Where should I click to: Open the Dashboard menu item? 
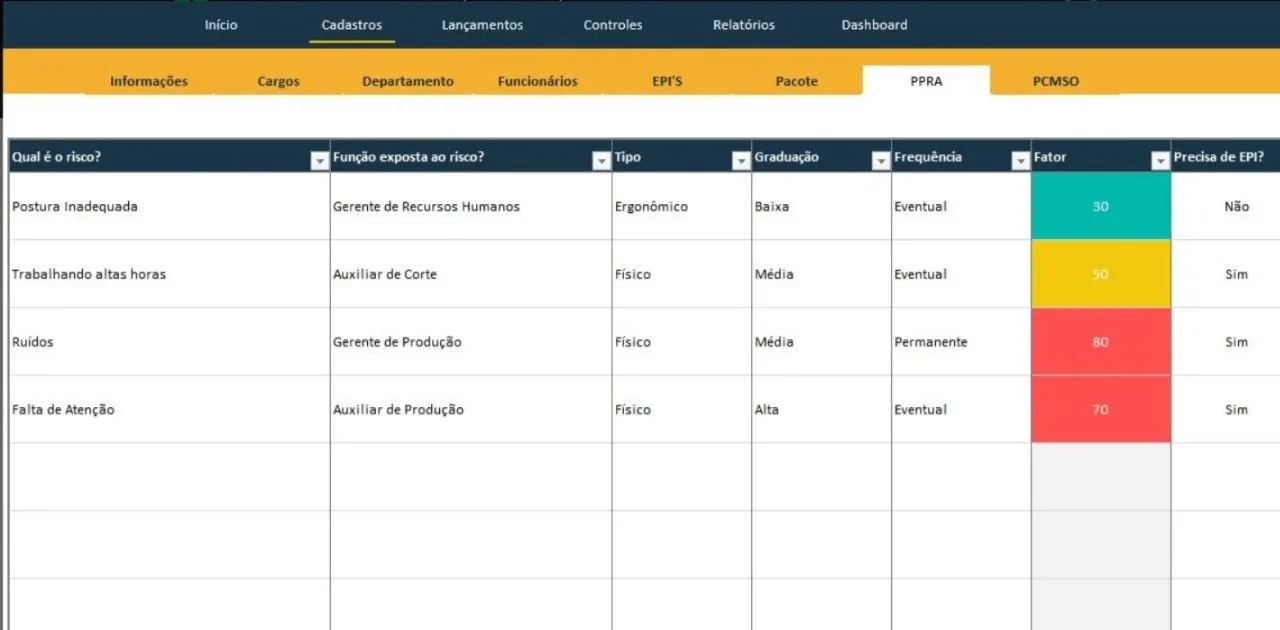point(874,25)
